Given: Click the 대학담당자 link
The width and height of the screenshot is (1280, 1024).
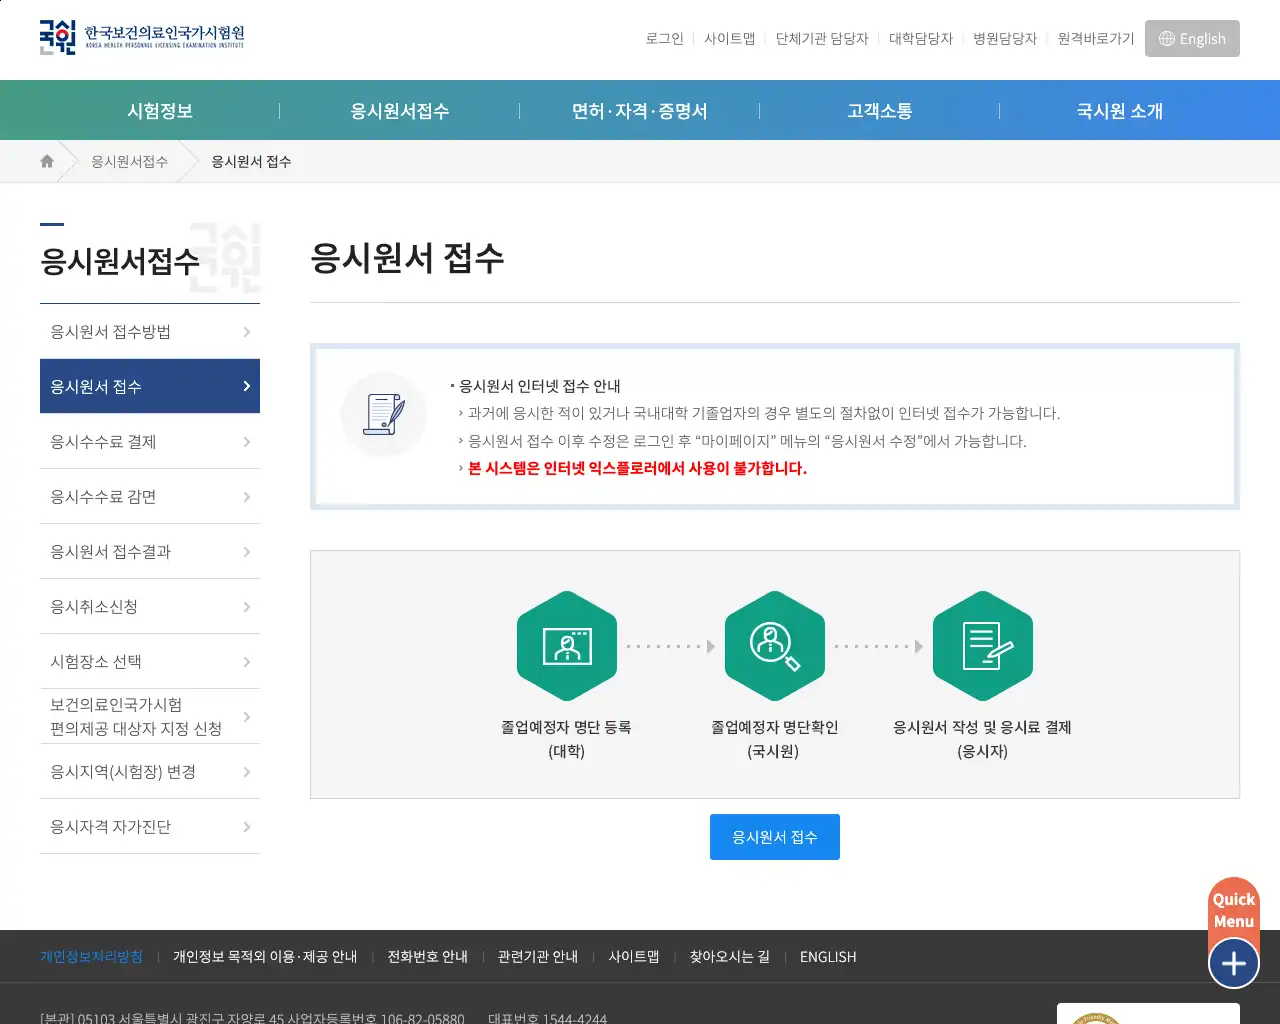Looking at the screenshot, I should [921, 39].
